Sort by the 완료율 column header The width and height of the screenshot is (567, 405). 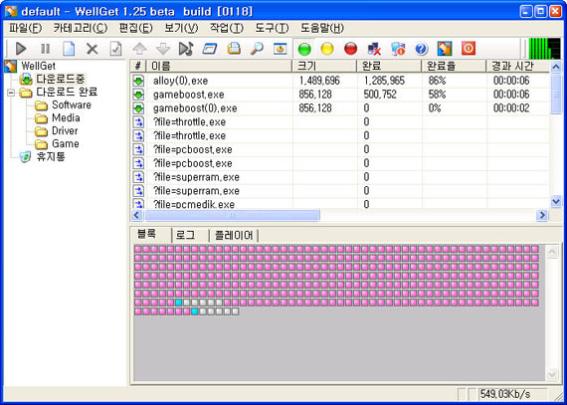[453, 66]
